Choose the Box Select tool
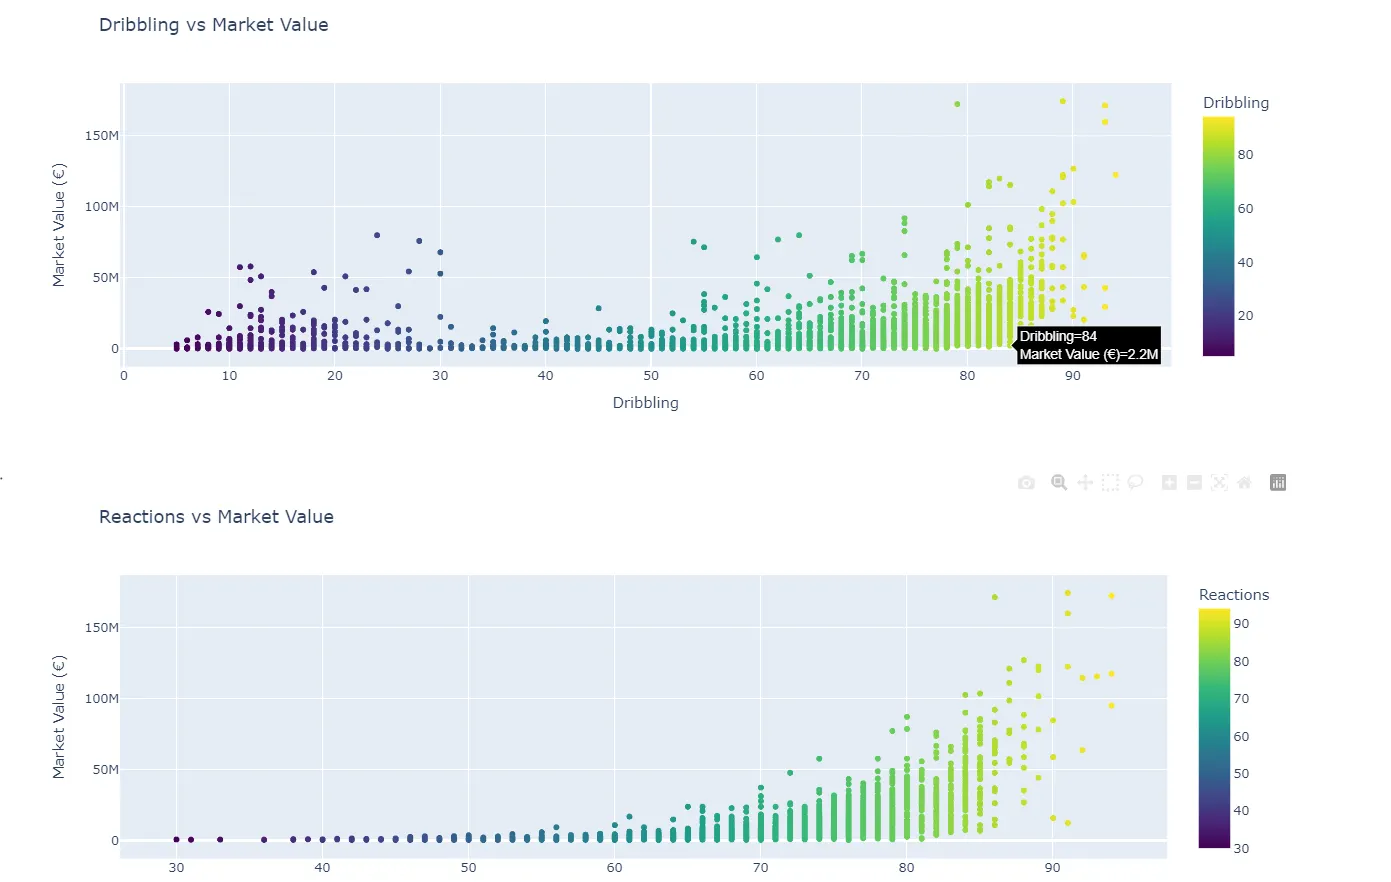 [x=1110, y=483]
